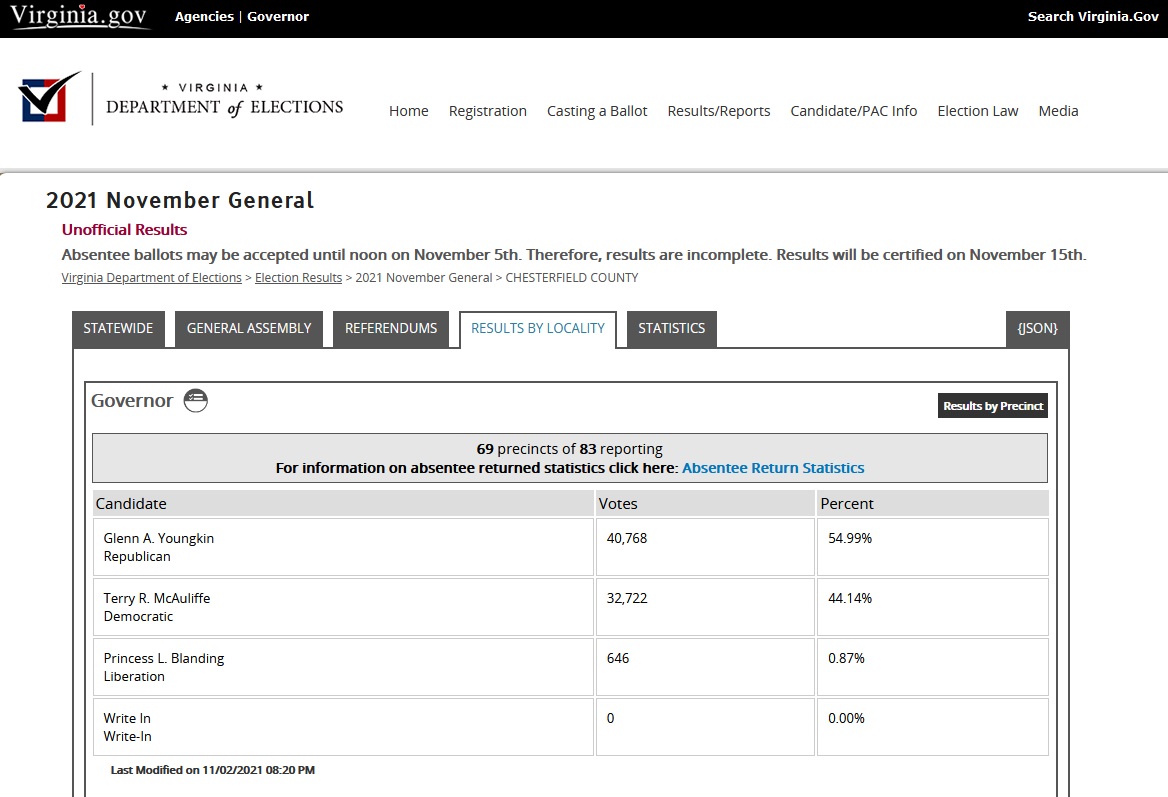Click the 0.00% percent value
The width and height of the screenshot is (1168, 797).
(x=846, y=718)
